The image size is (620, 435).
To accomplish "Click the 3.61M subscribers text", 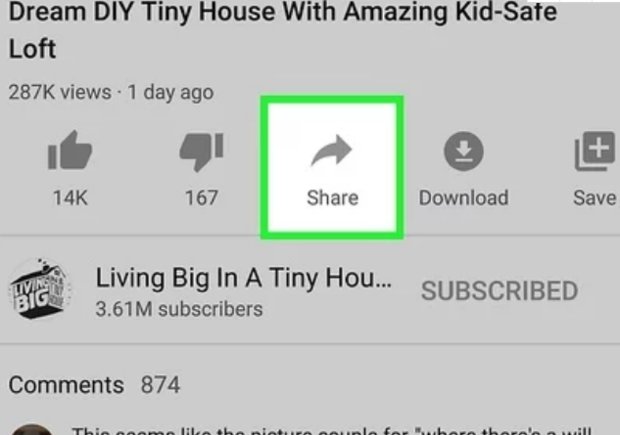I will (x=179, y=309).
